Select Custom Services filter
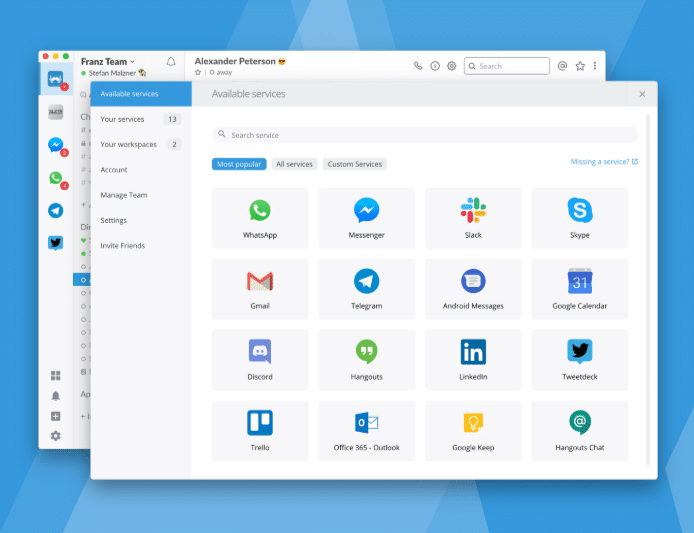The image size is (694, 533). point(355,164)
